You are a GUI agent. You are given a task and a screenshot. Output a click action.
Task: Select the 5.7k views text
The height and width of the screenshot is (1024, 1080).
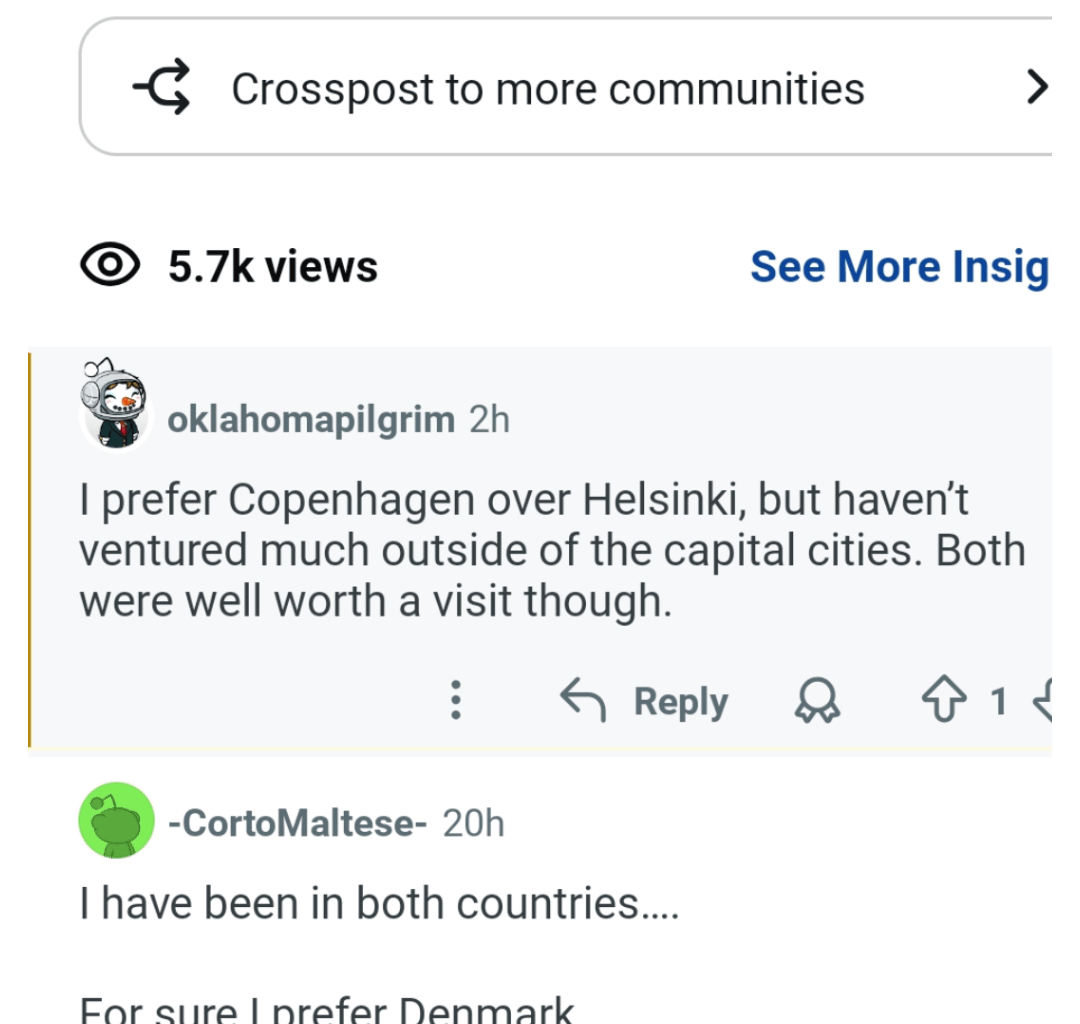[x=272, y=265]
